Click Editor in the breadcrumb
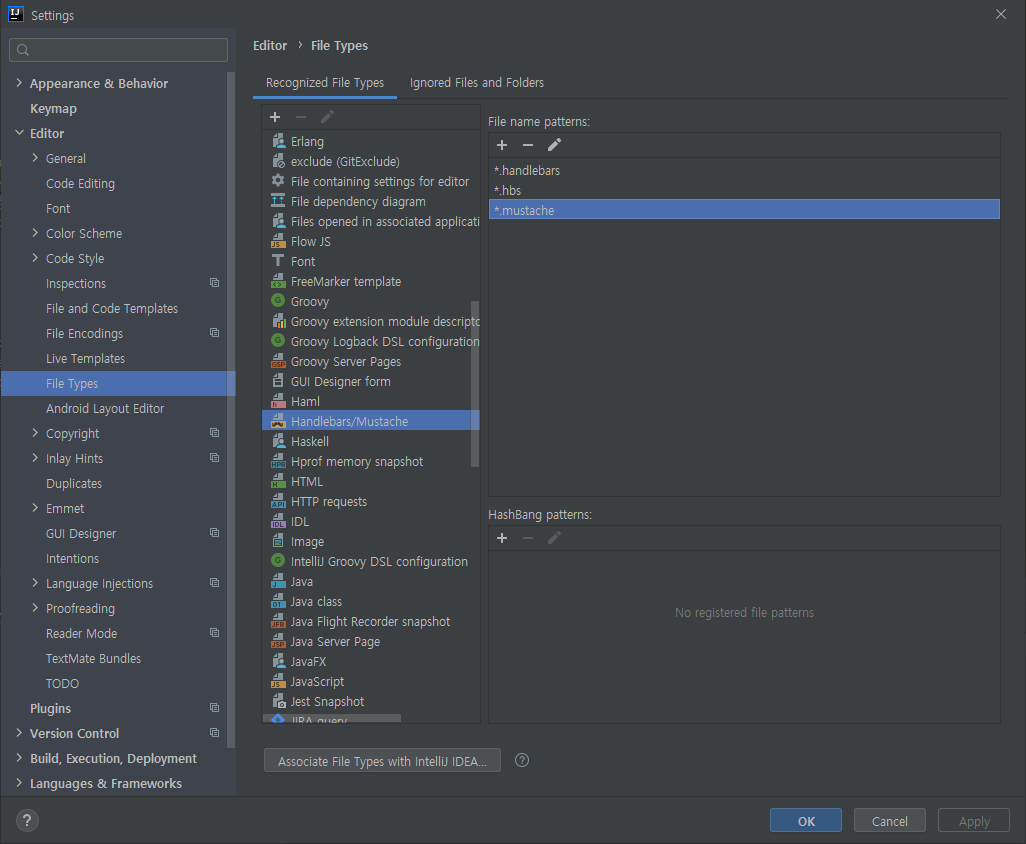This screenshot has height=844, width=1026. click(x=270, y=46)
